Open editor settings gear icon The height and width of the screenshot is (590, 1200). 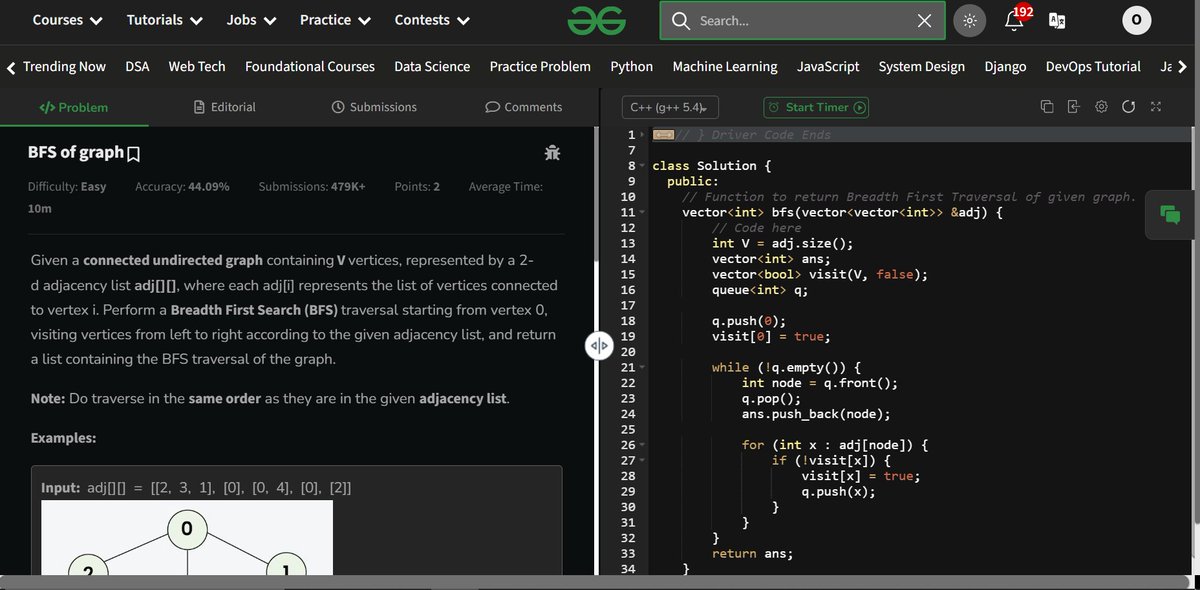(x=1101, y=107)
